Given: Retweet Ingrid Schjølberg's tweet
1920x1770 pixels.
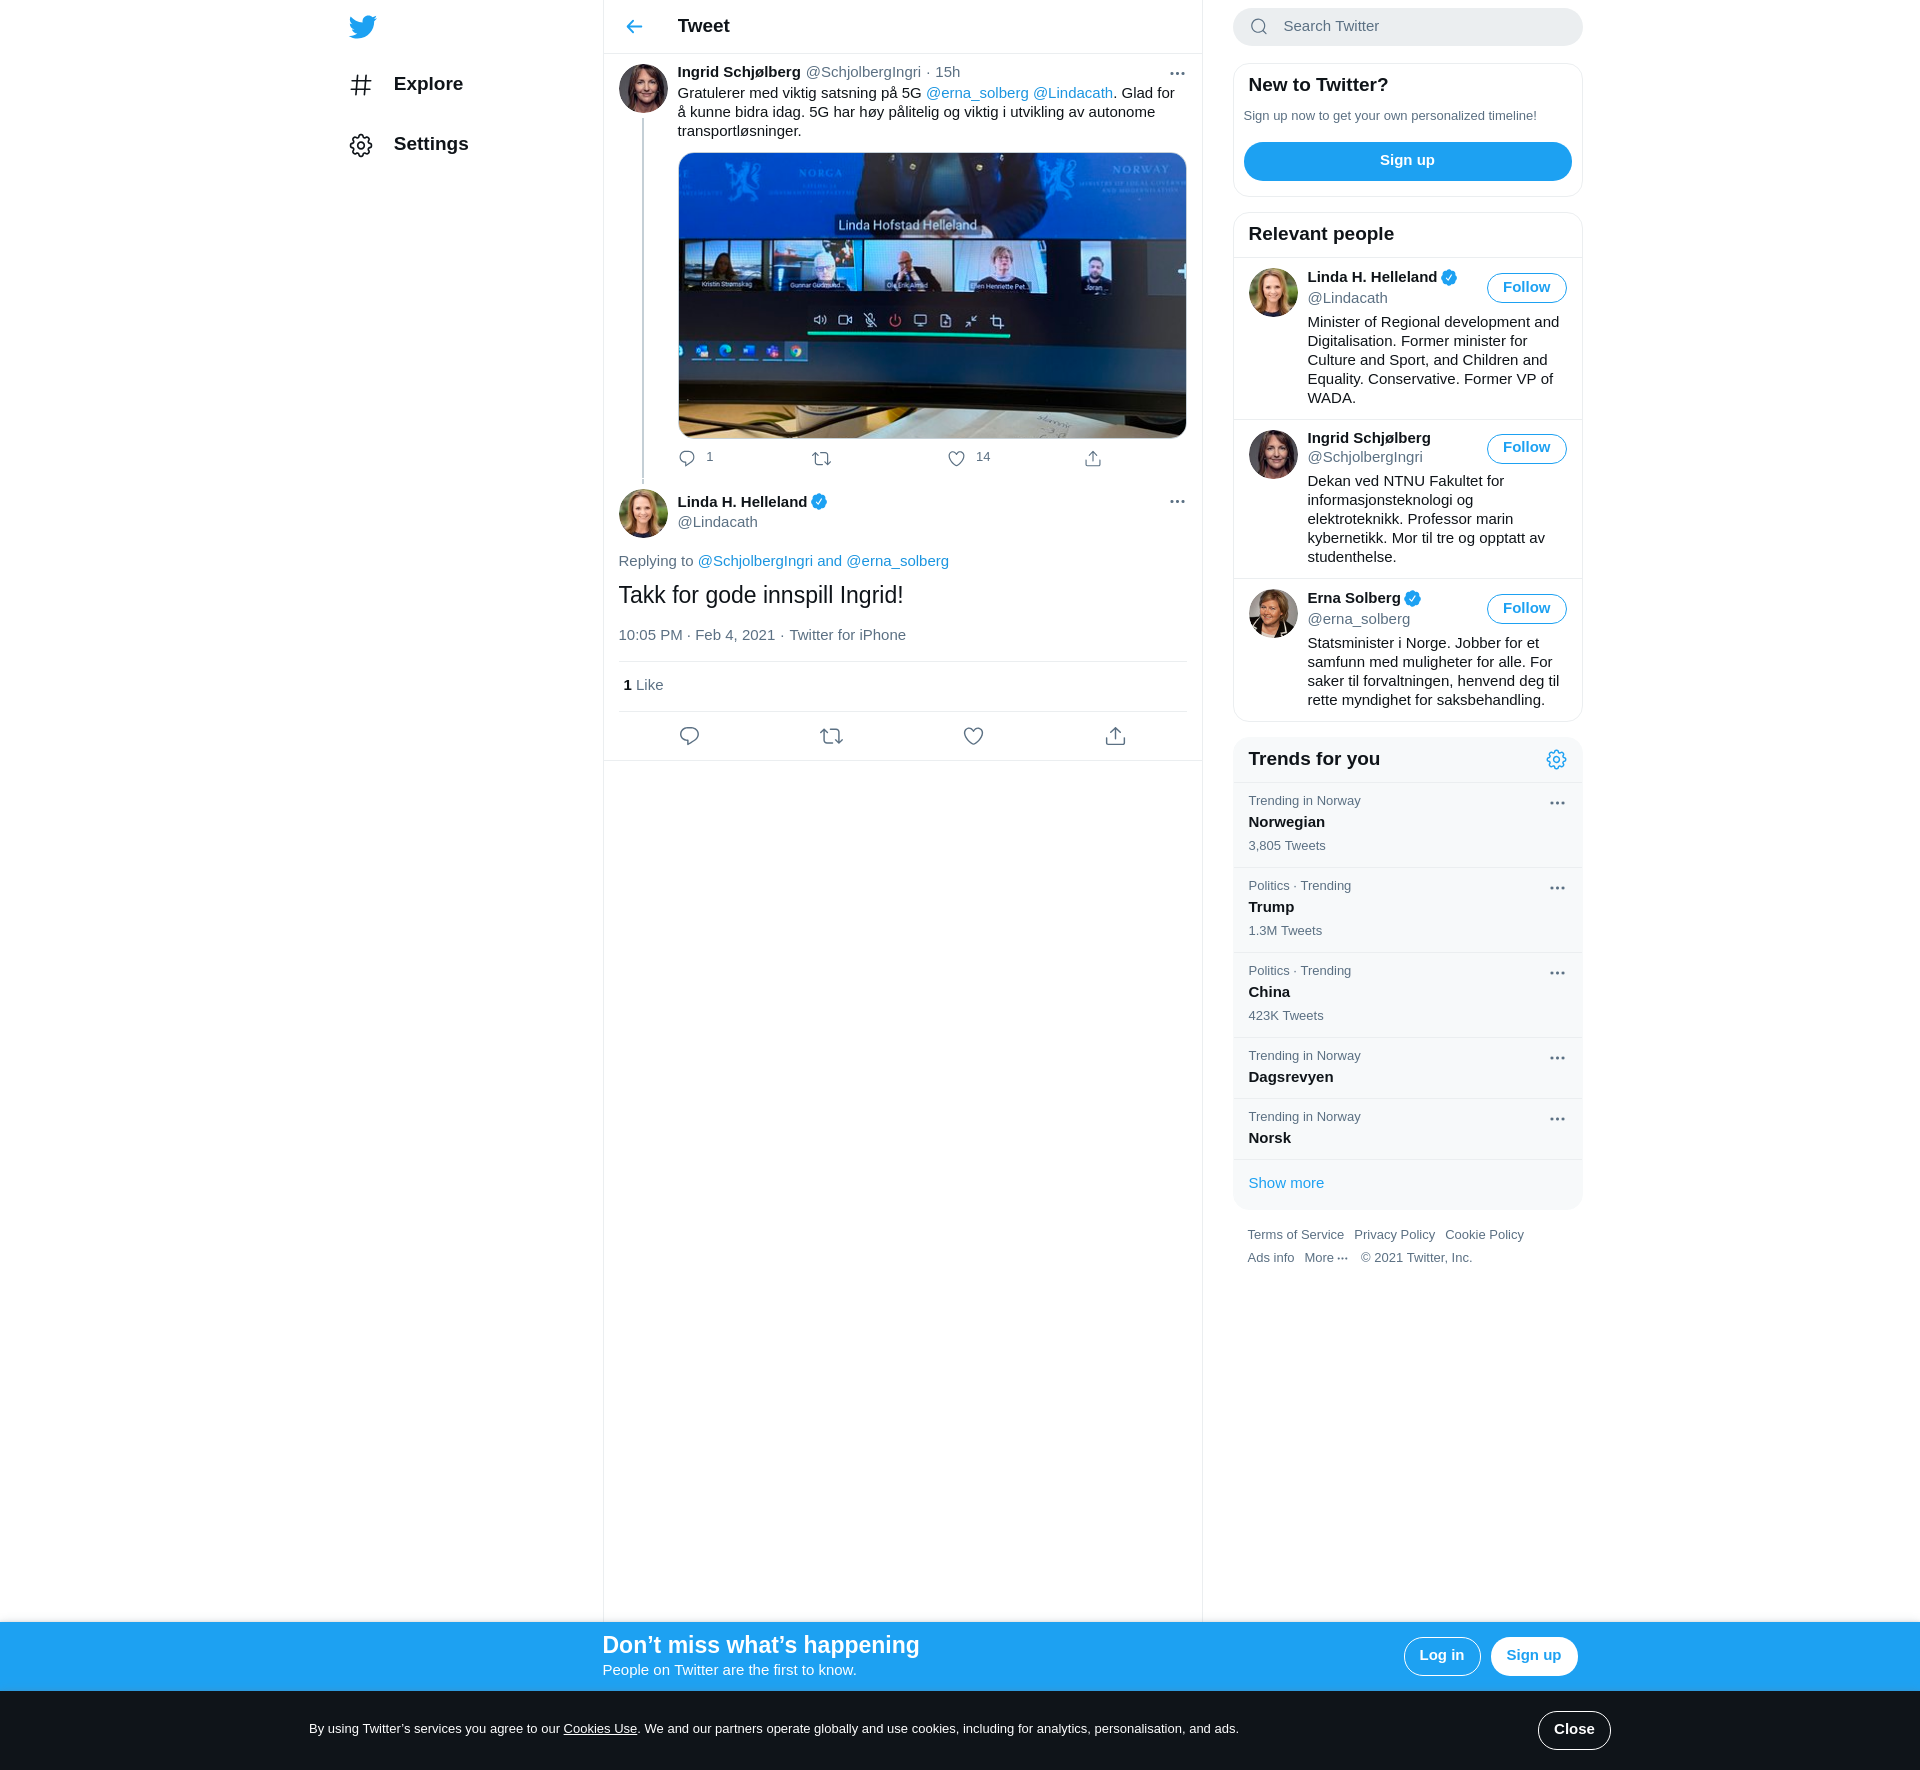Looking at the screenshot, I should (x=821, y=458).
